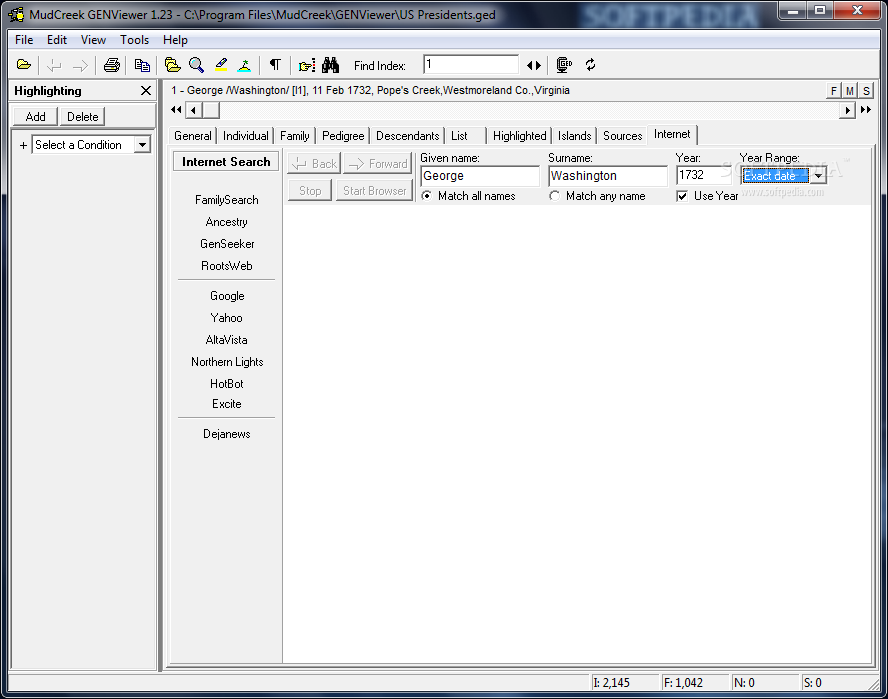Search on Google
Image resolution: width=888 pixels, height=699 pixels.
[227, 296]
